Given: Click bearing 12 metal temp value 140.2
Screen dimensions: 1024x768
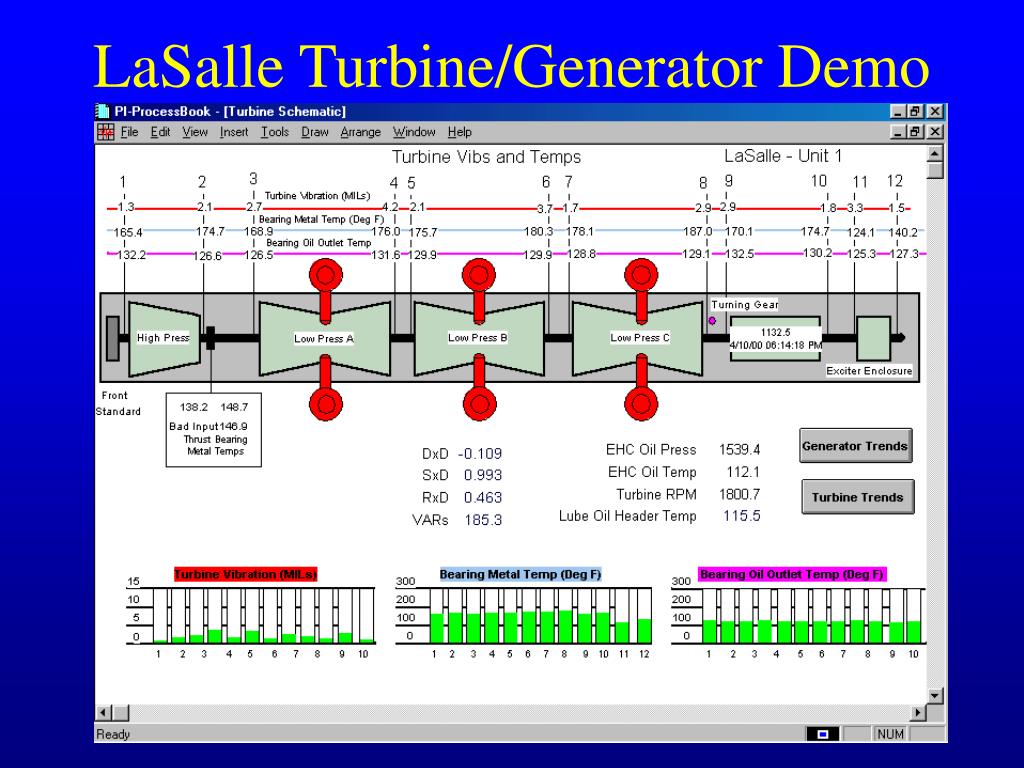Looking at the screenshot, I should [903, 232].
